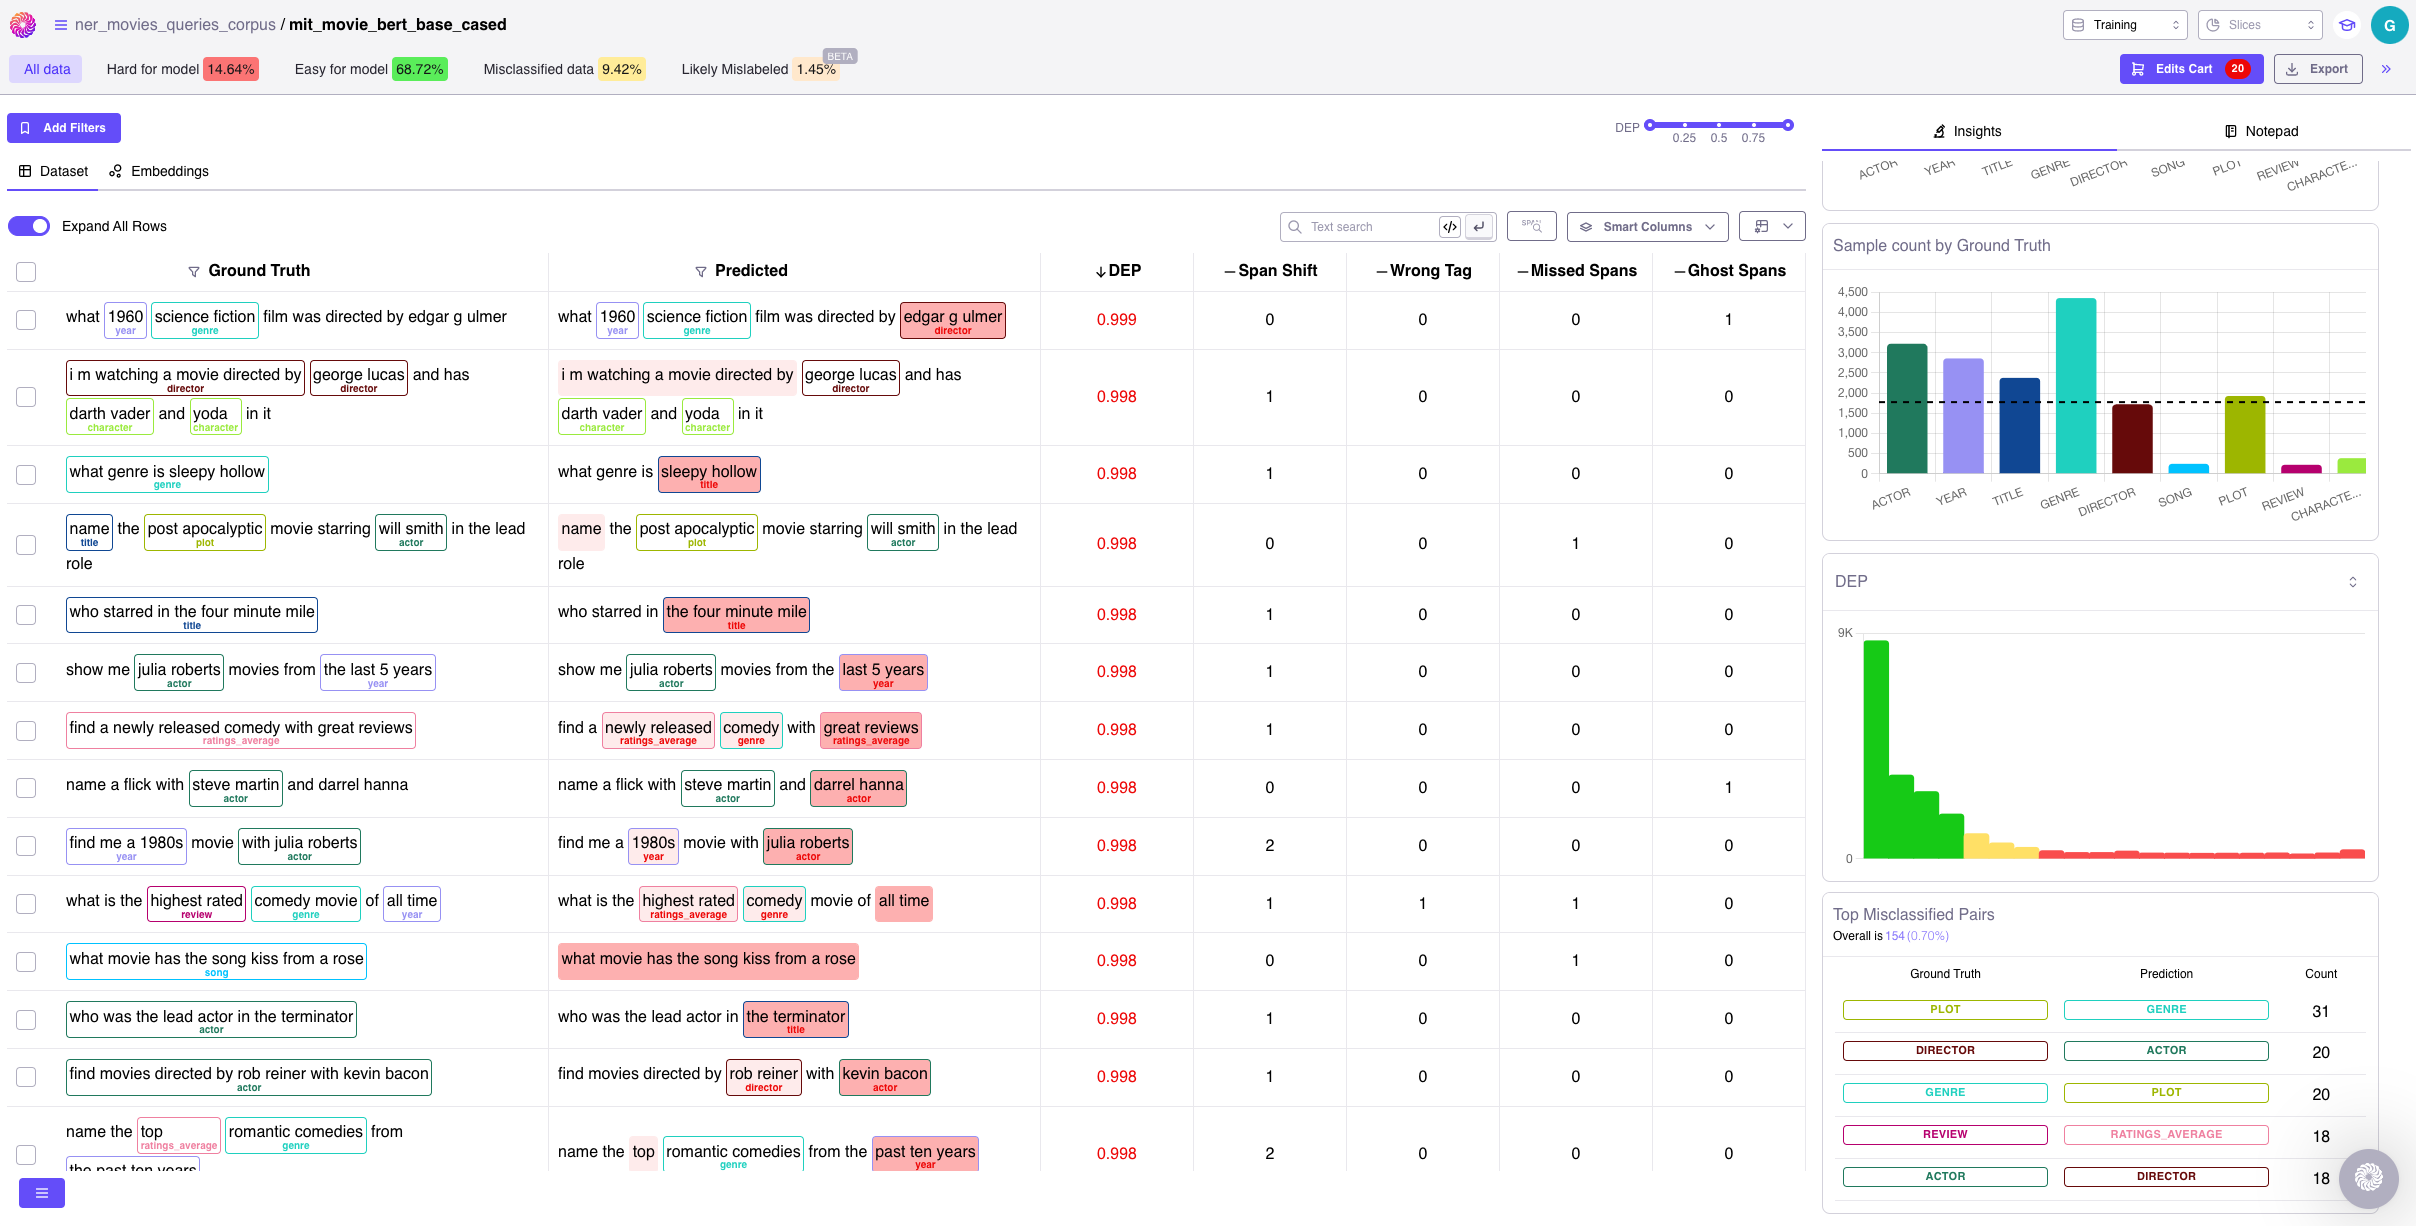Screen dimensions: 2416x1226
Task: Click the span search icon button
Action: point(1531,227)
